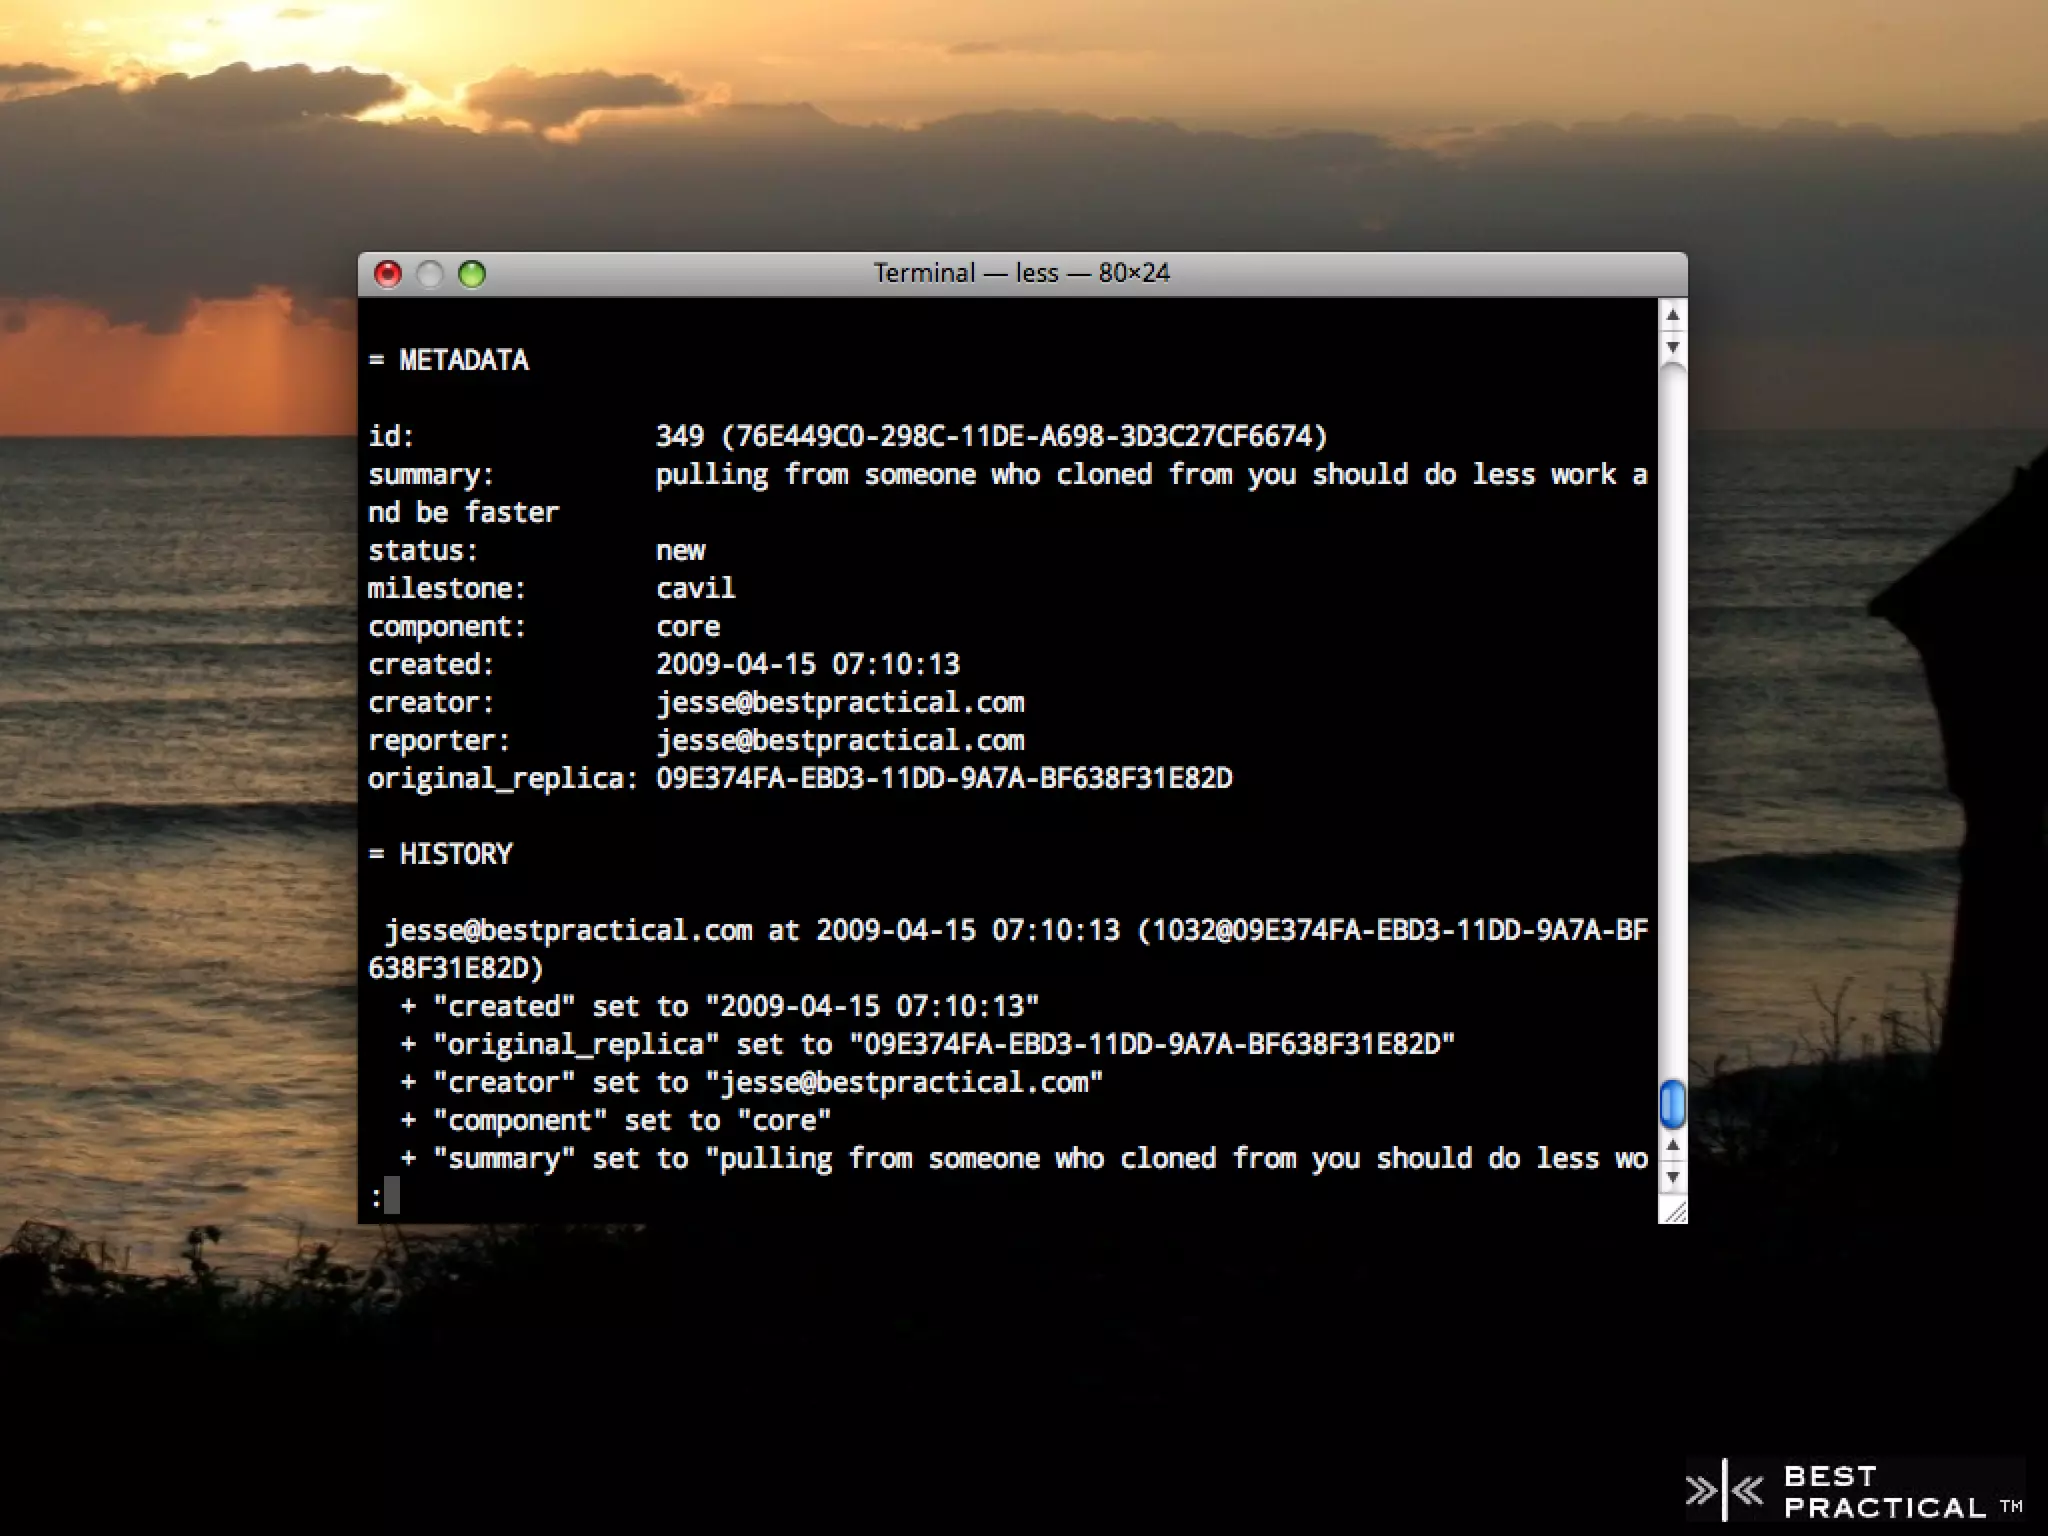
Task: Click the blue scrollbar thumb
Action: tap(1672, 1104)
